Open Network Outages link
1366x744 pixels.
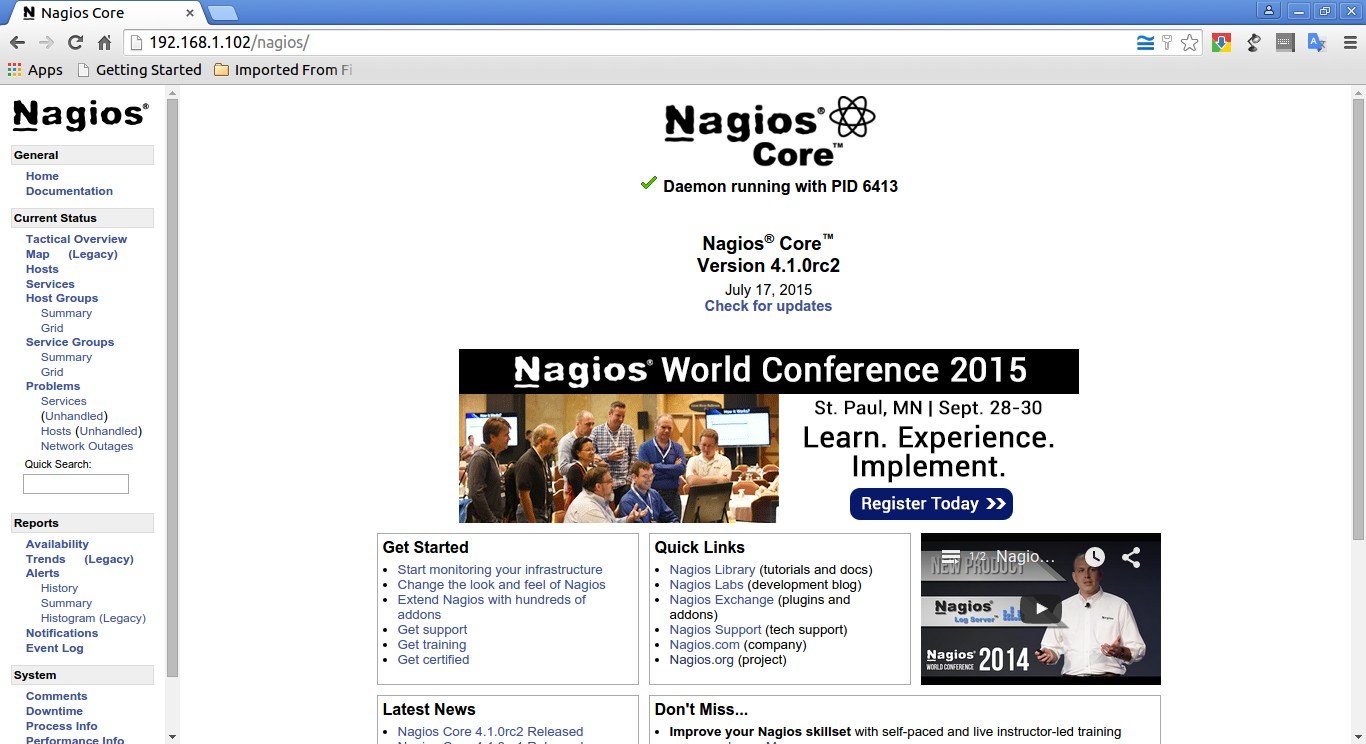click(x=87, y=446)
